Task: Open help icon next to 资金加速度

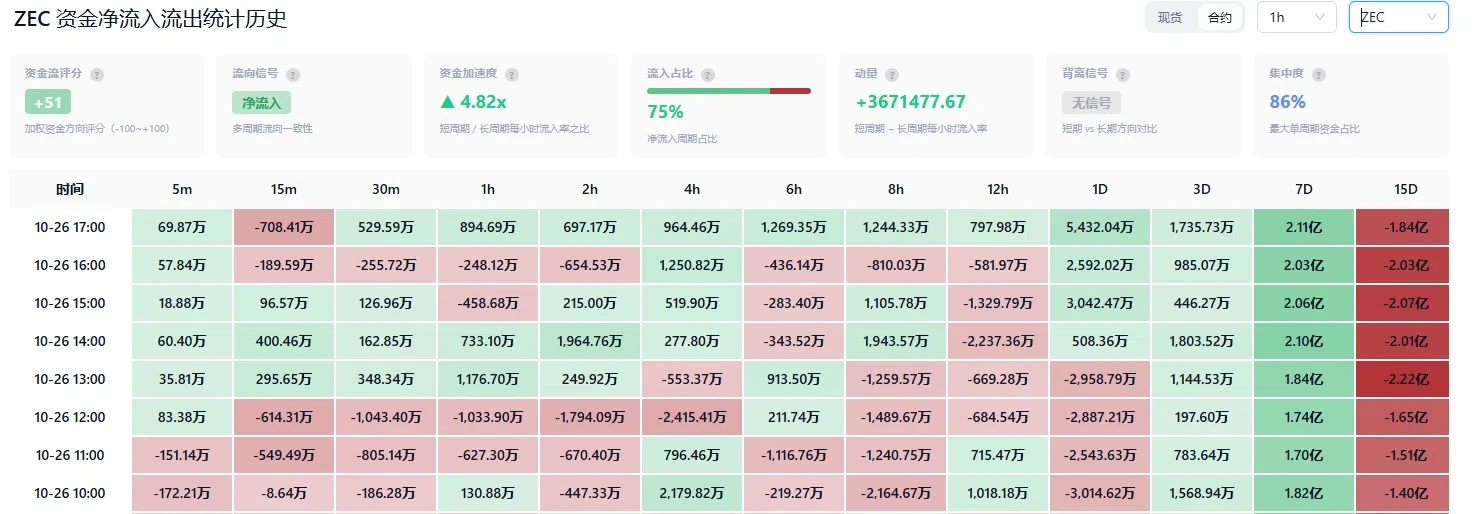Action: point(512,75)
